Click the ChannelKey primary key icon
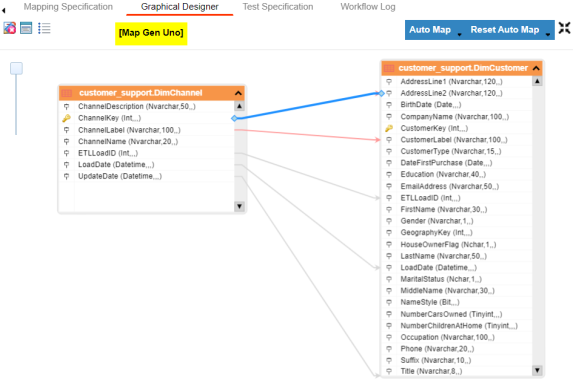 (67, 118)
